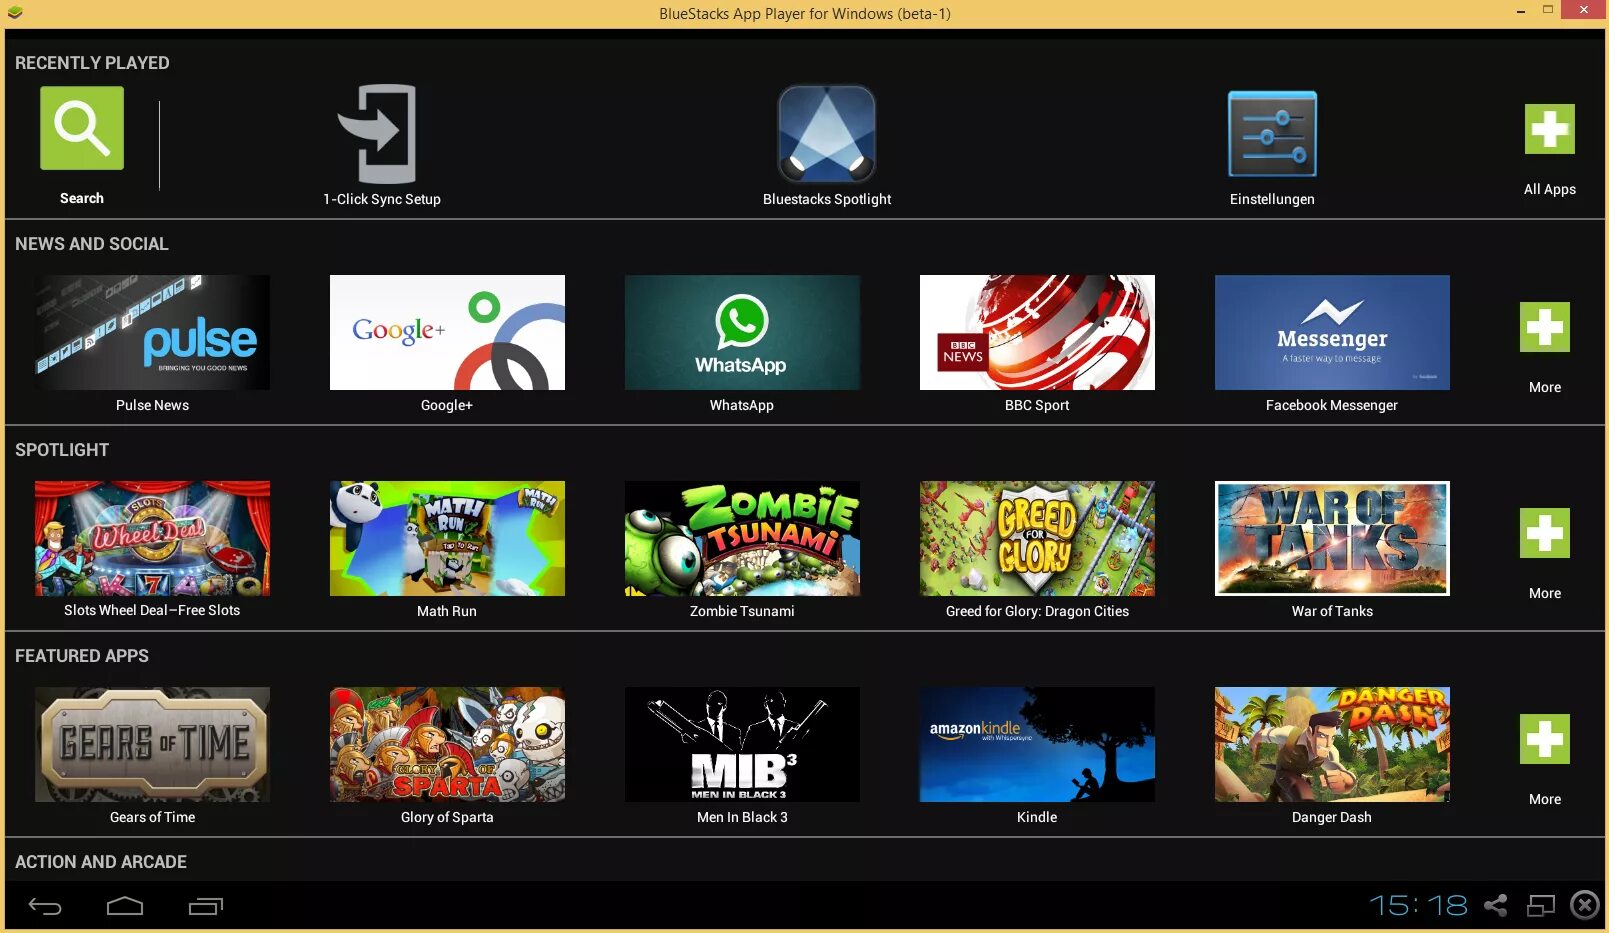Tap the Android back arrow button
The height and width of the screenshot is (933, 1609).
pos(45,906)
